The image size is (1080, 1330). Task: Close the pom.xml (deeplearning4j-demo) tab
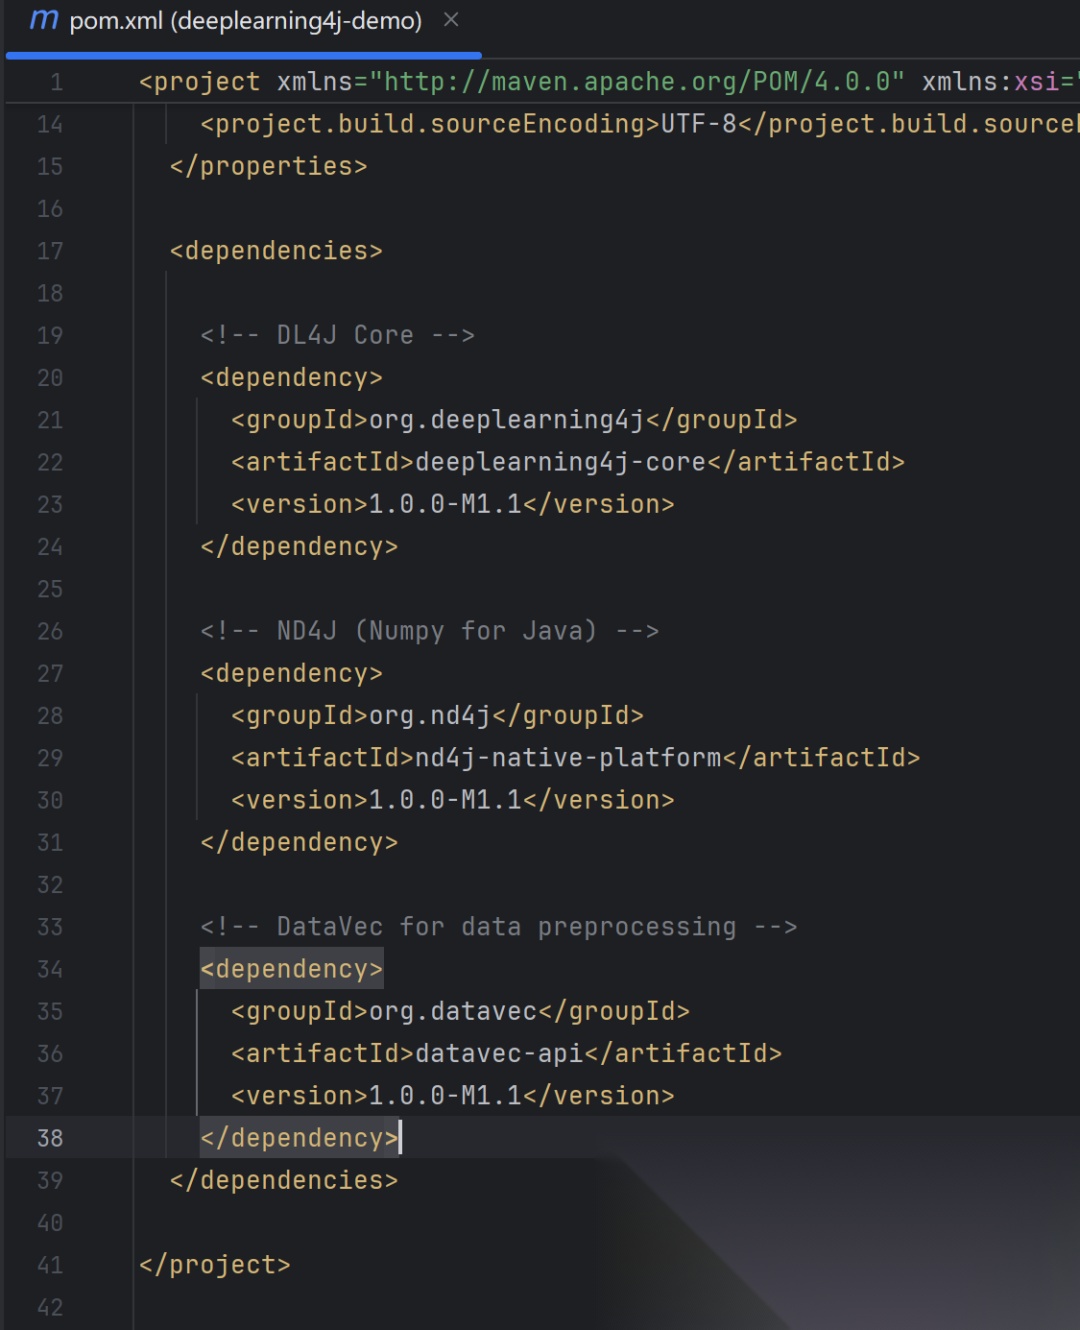[451, 20]
